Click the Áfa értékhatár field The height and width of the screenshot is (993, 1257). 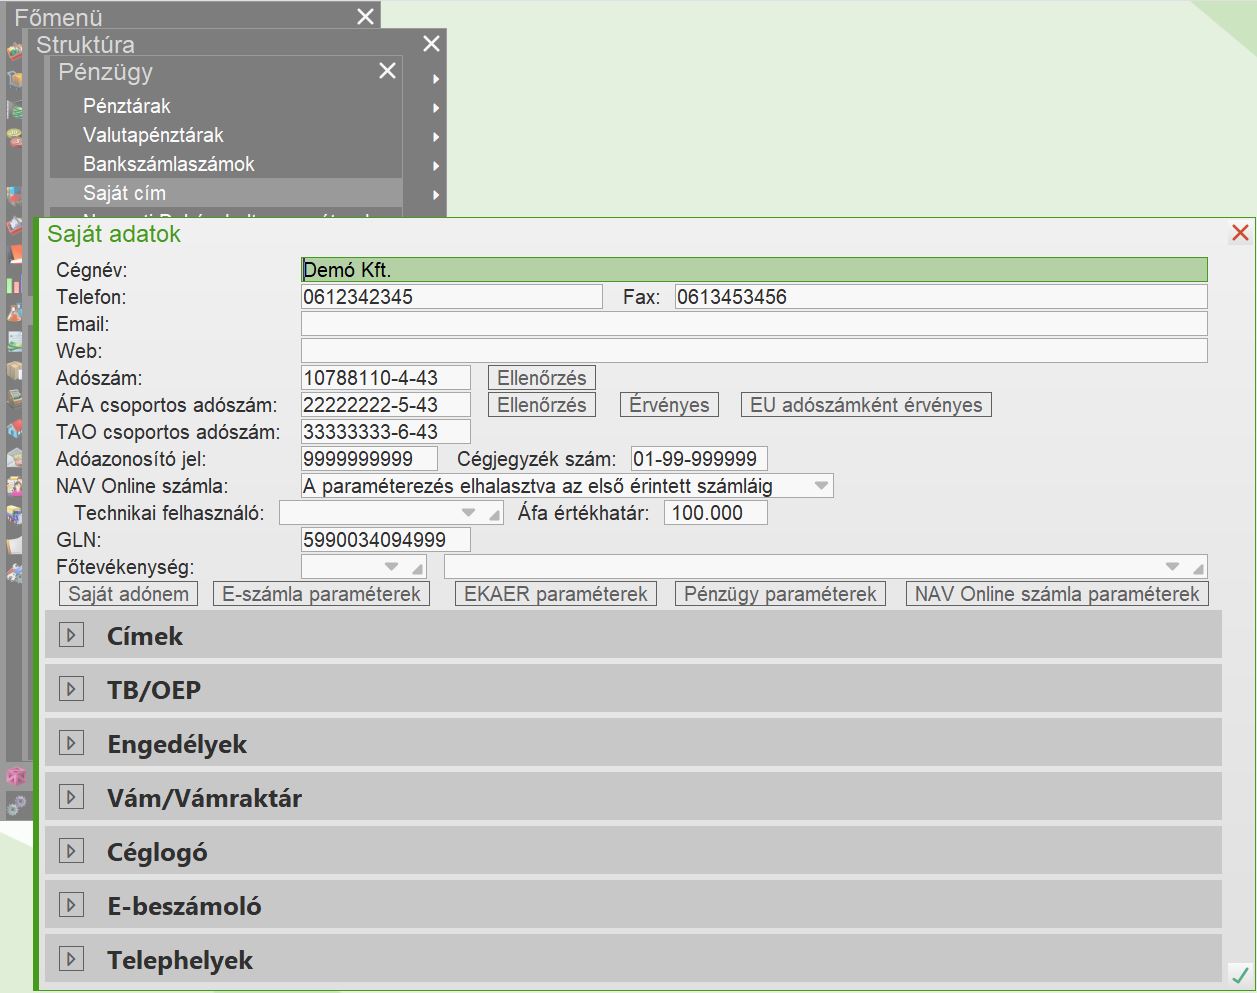coord(715,513)
